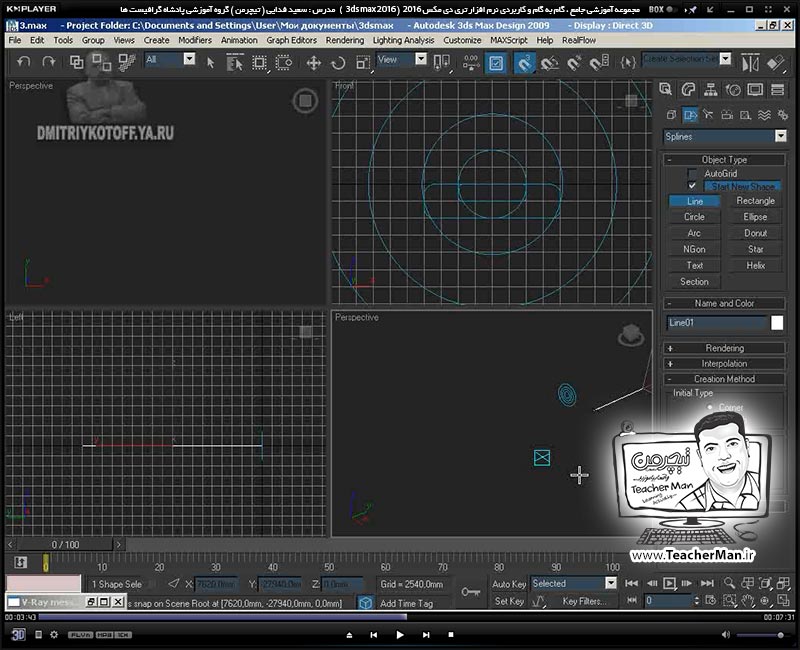The image size is (800, 650).
Task: Click the Key Filters button
Action: [x=584, y=601]
